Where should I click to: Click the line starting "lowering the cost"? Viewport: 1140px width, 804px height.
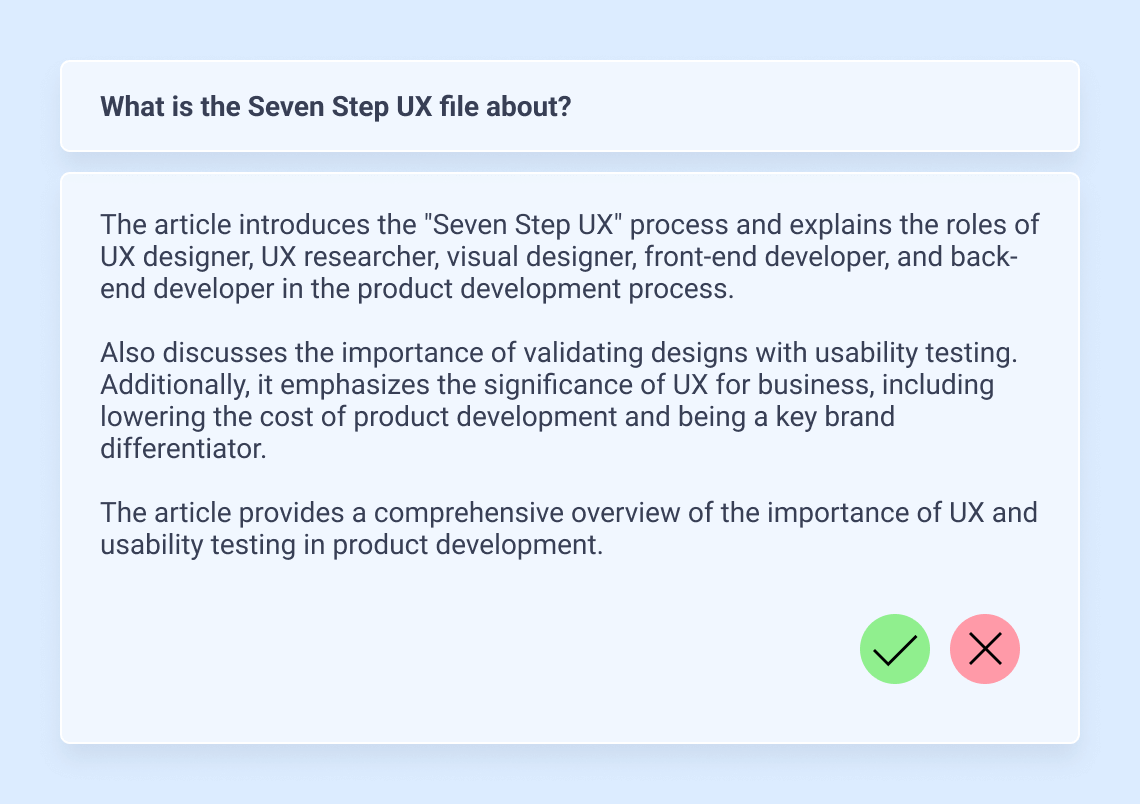[x=497, y=417]
